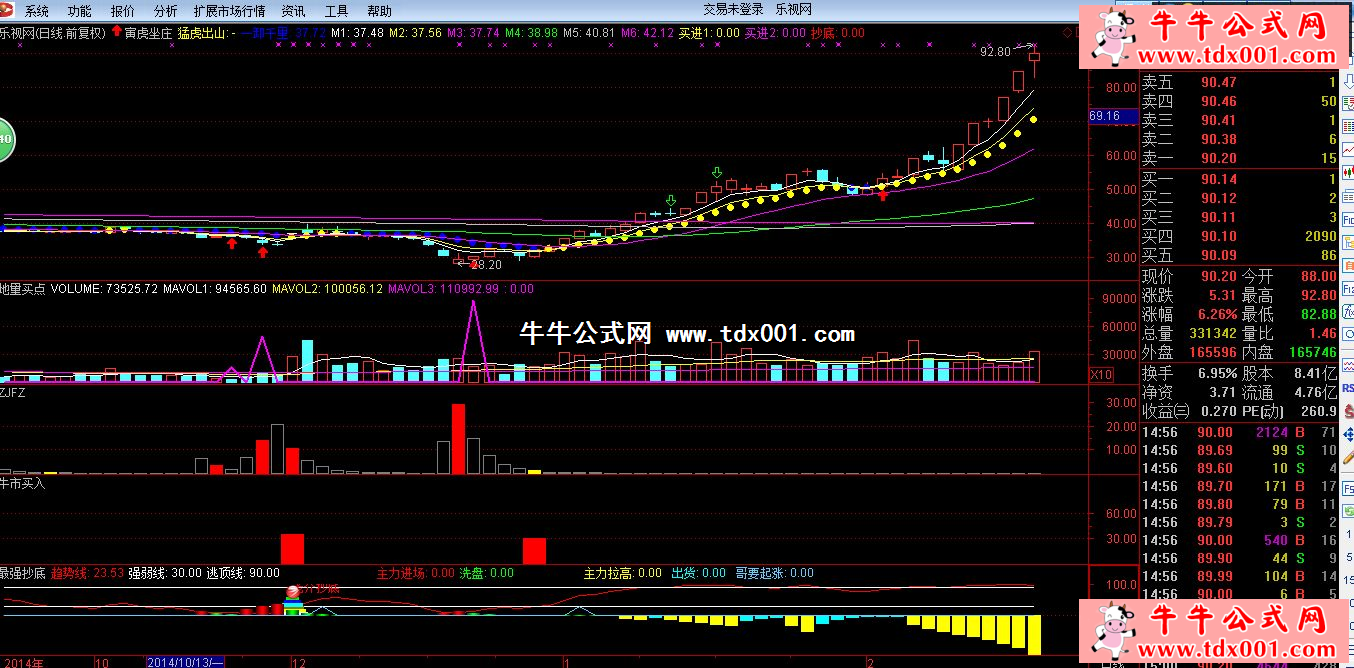The width and height of the screenshot is (1354, 668).
Task: Select the highlighted date 2014/10/13 on timeline
Action: pyautogui.click(x=186, y=661)
